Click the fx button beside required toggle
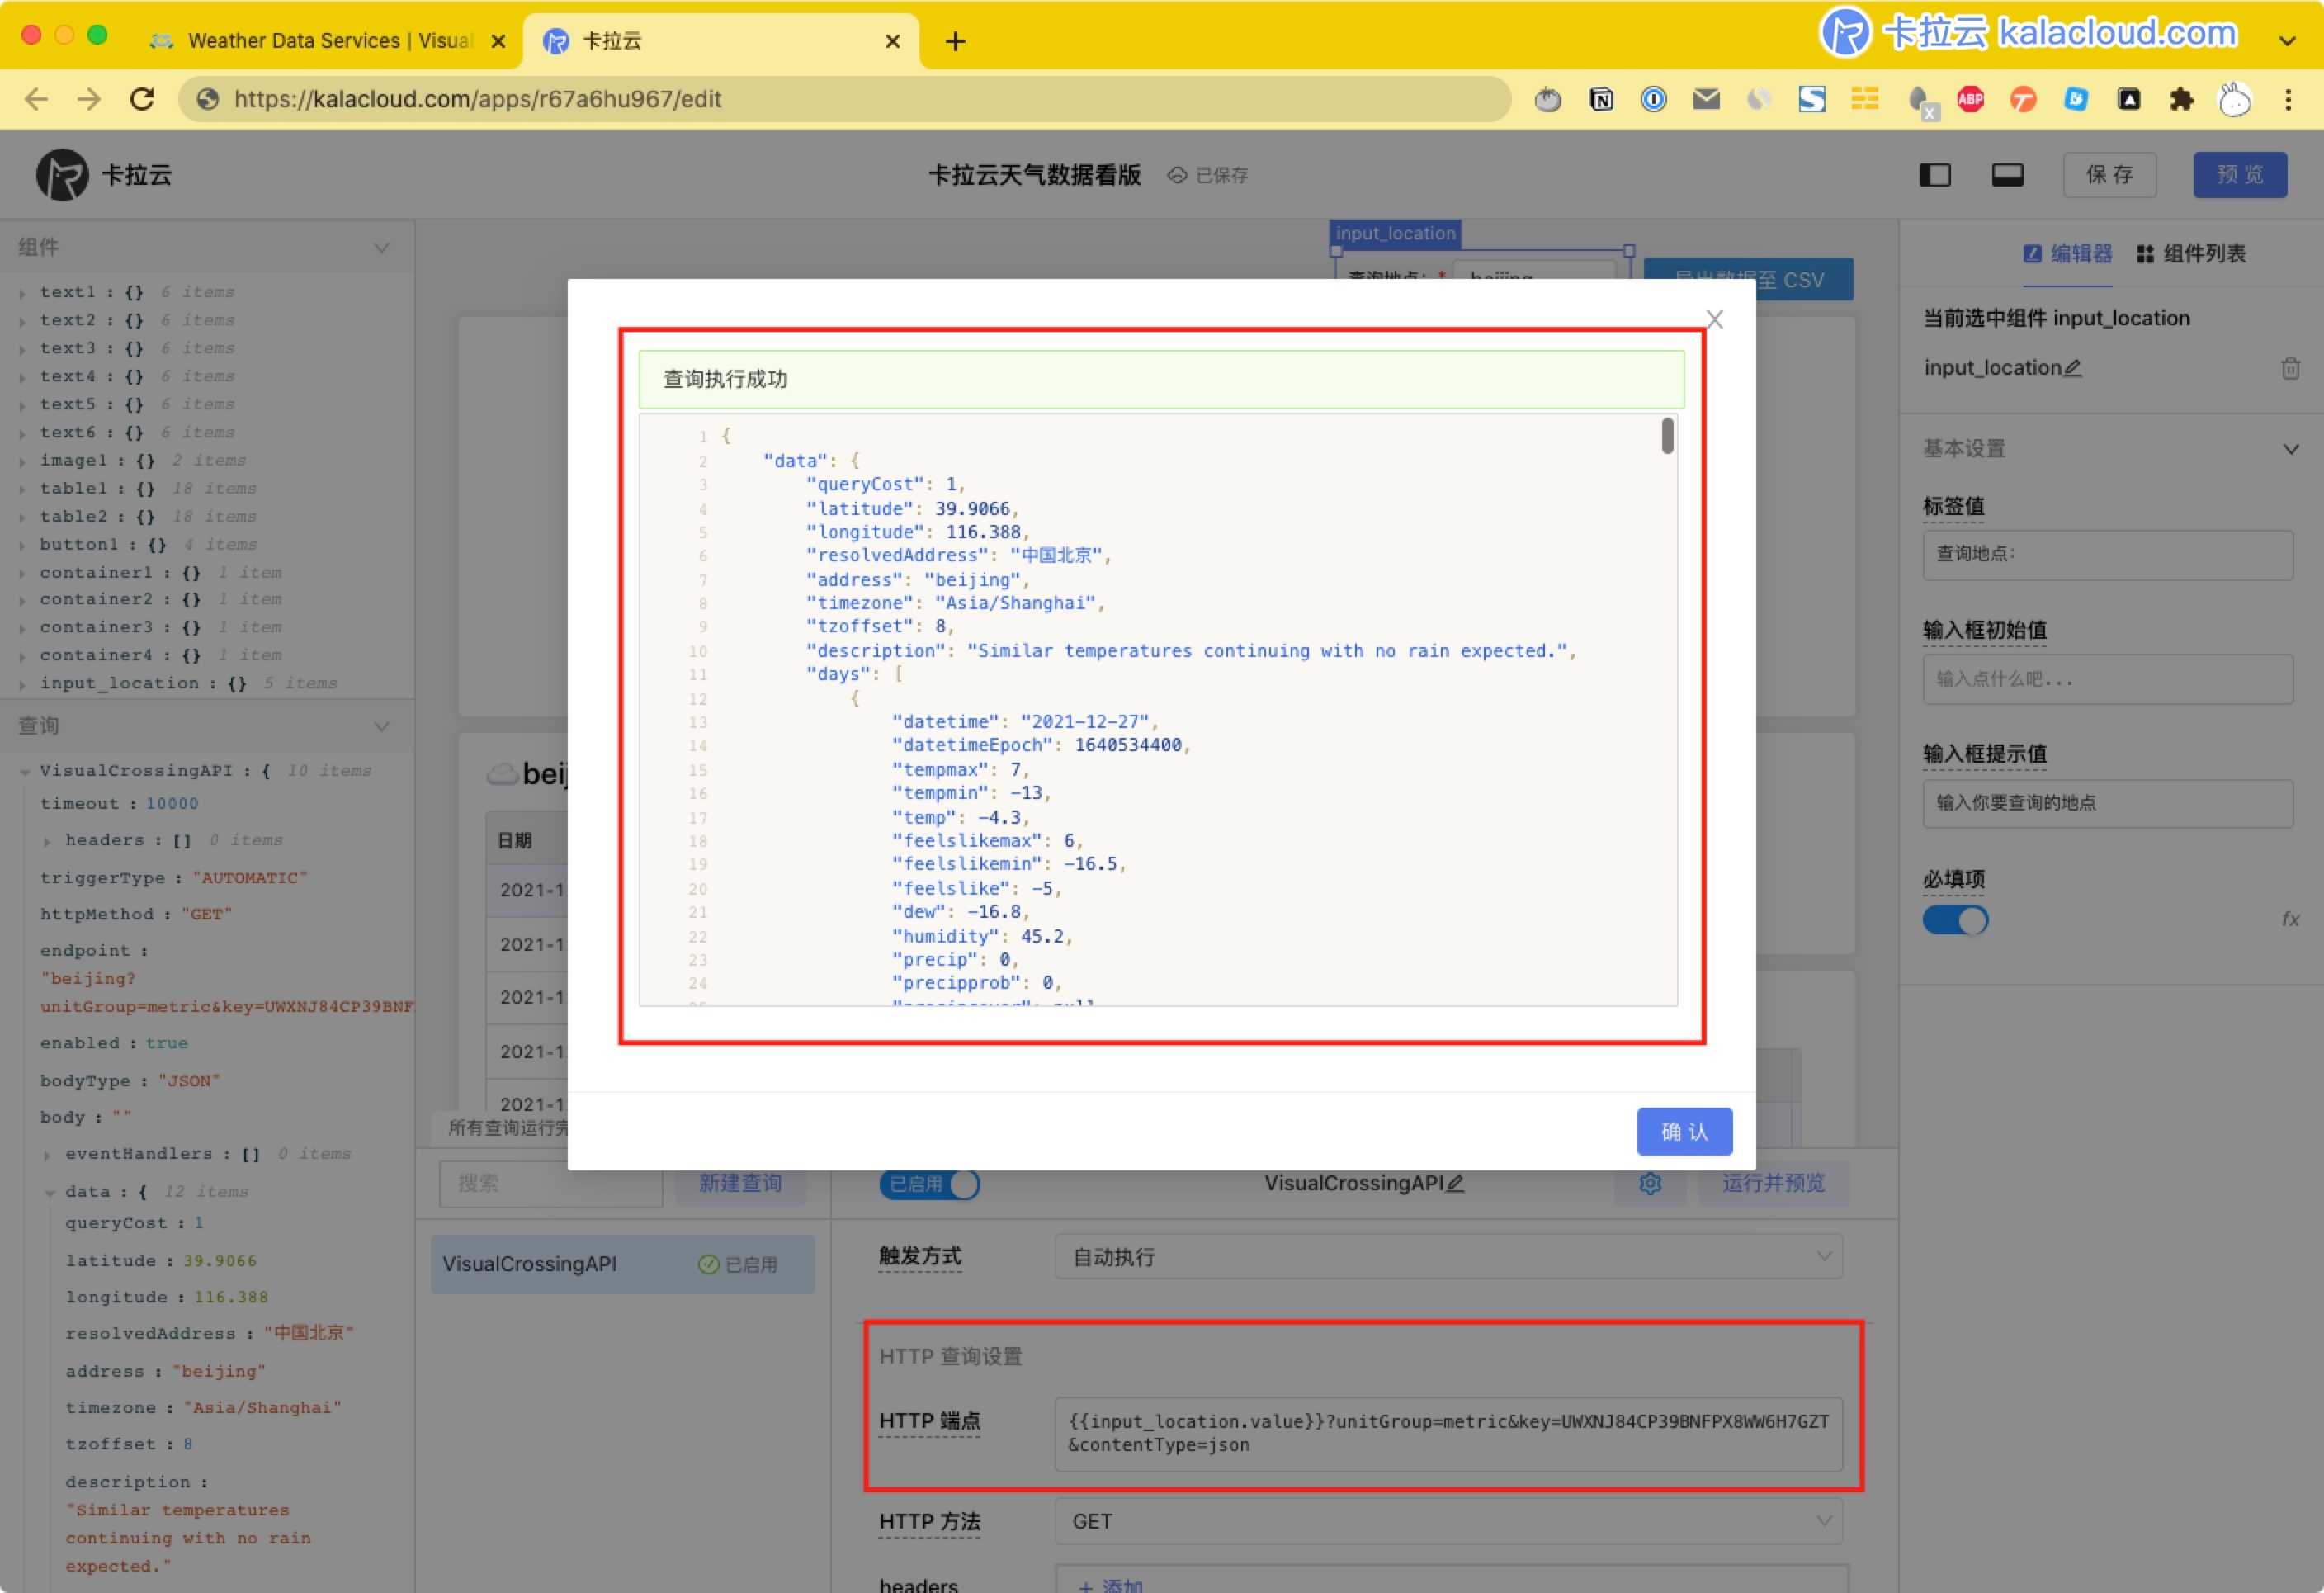This screenshot has width=2324, height=1593. 2290,919
